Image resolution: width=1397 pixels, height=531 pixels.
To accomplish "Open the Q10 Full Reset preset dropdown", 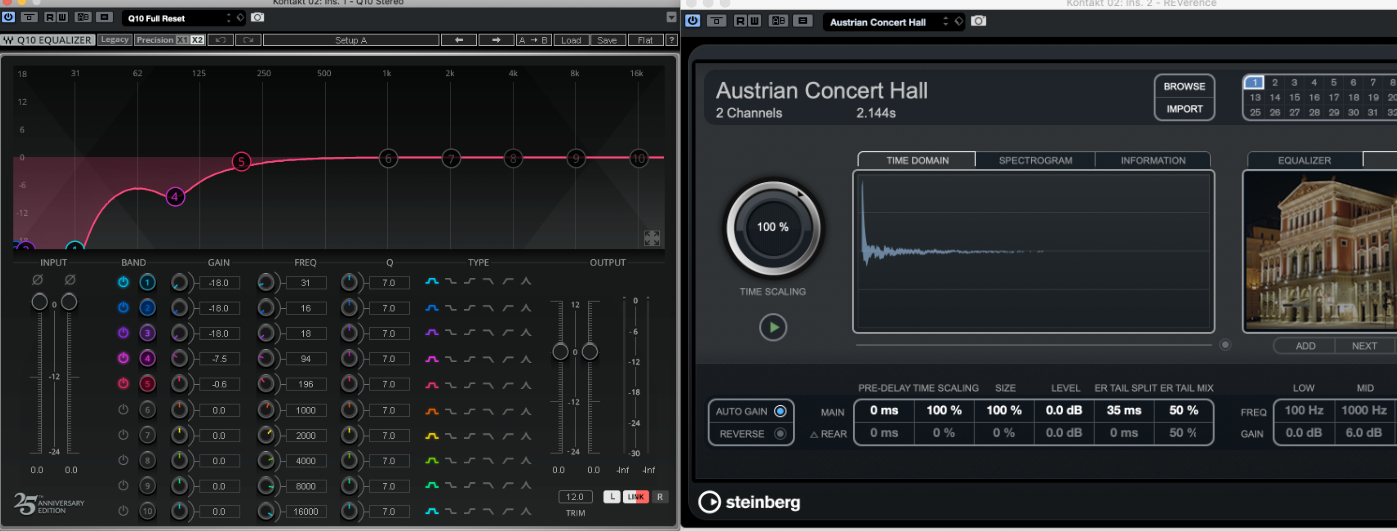I will click(x=184, y=18).
